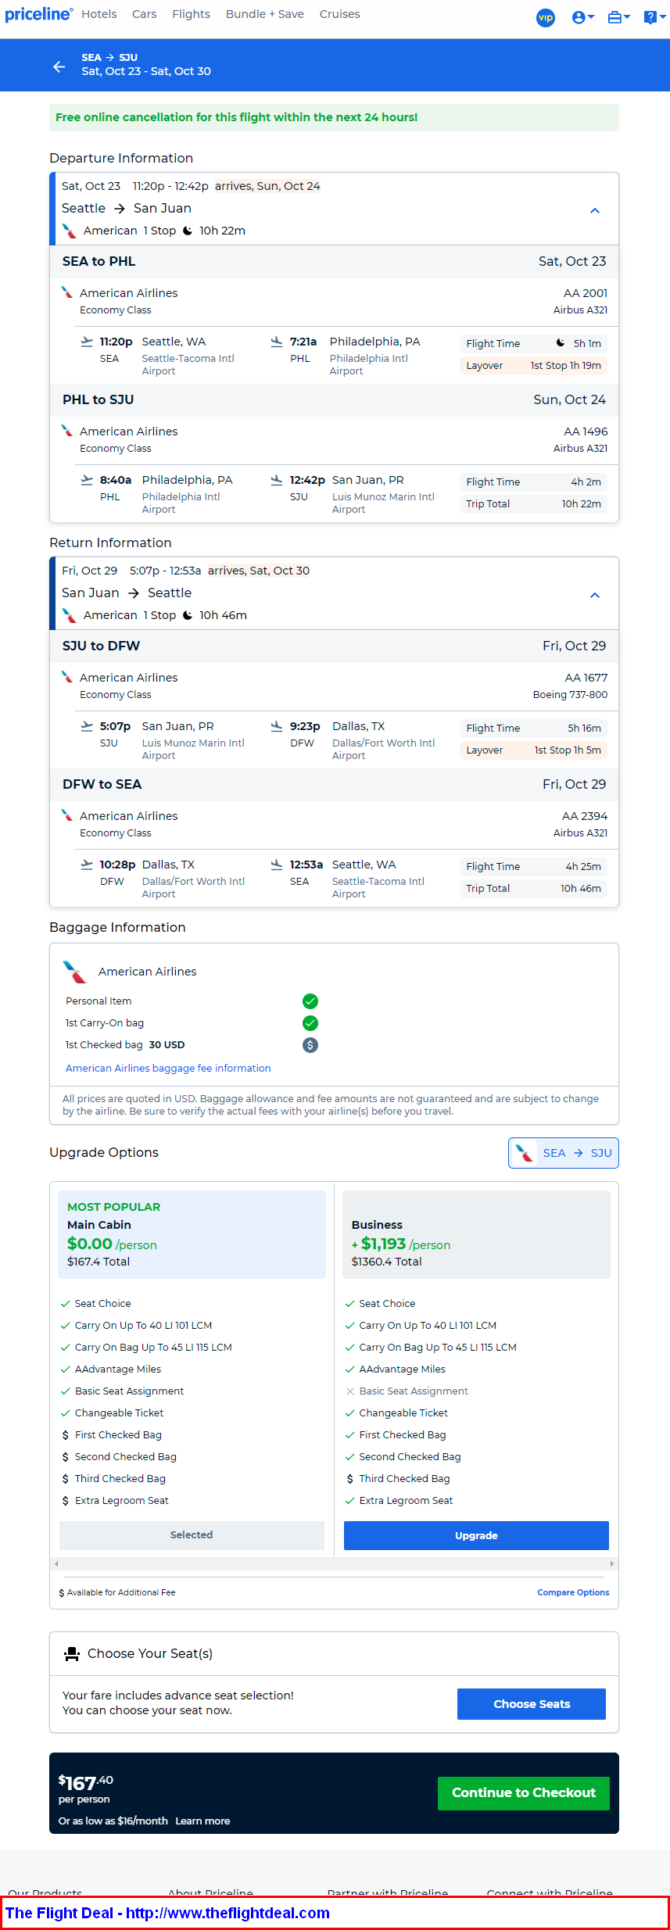
Task: Select the Business fare option card
Action: [x=476, y=1234]
